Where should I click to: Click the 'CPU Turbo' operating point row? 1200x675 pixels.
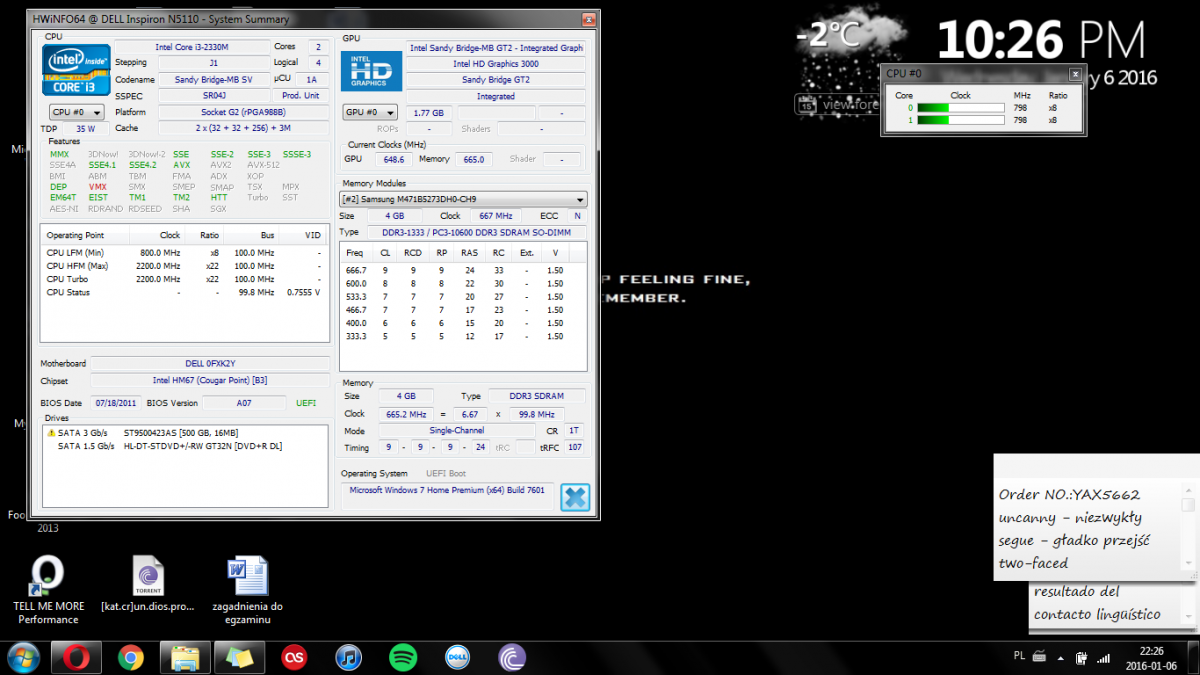(183, 279)
